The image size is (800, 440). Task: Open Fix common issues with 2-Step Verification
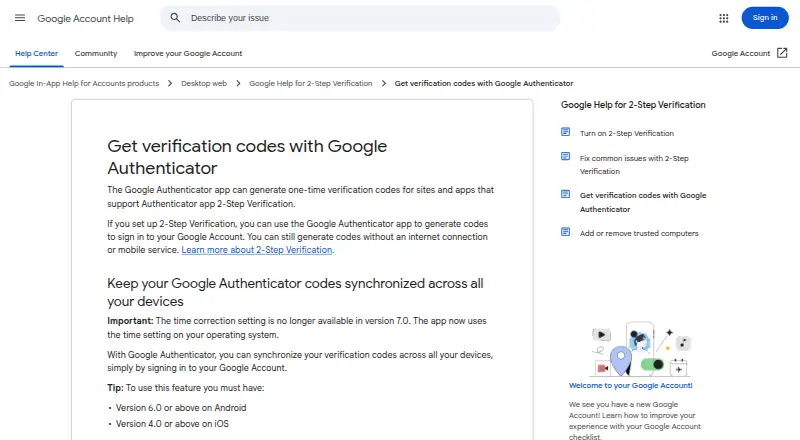click(x=634, y=165)
